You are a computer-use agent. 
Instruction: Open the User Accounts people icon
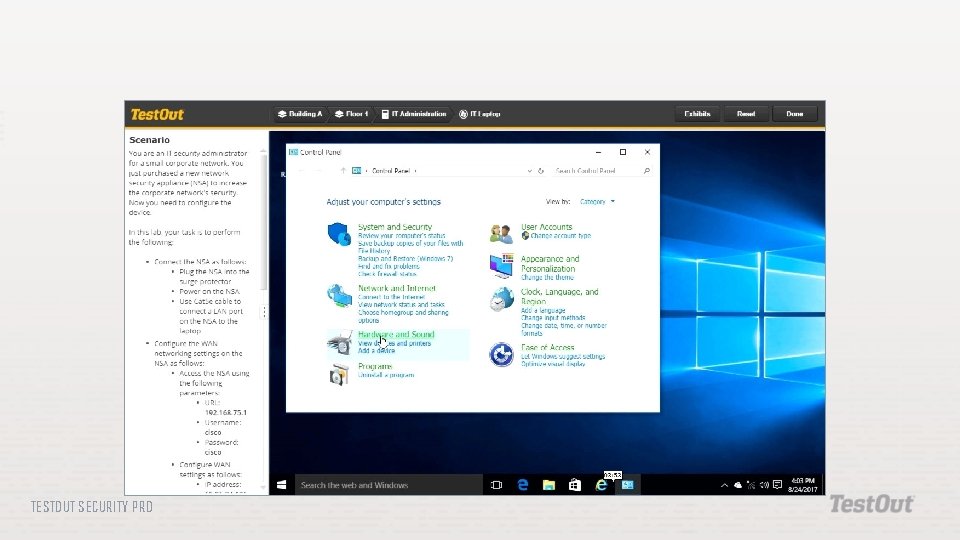tap(501, 234)
